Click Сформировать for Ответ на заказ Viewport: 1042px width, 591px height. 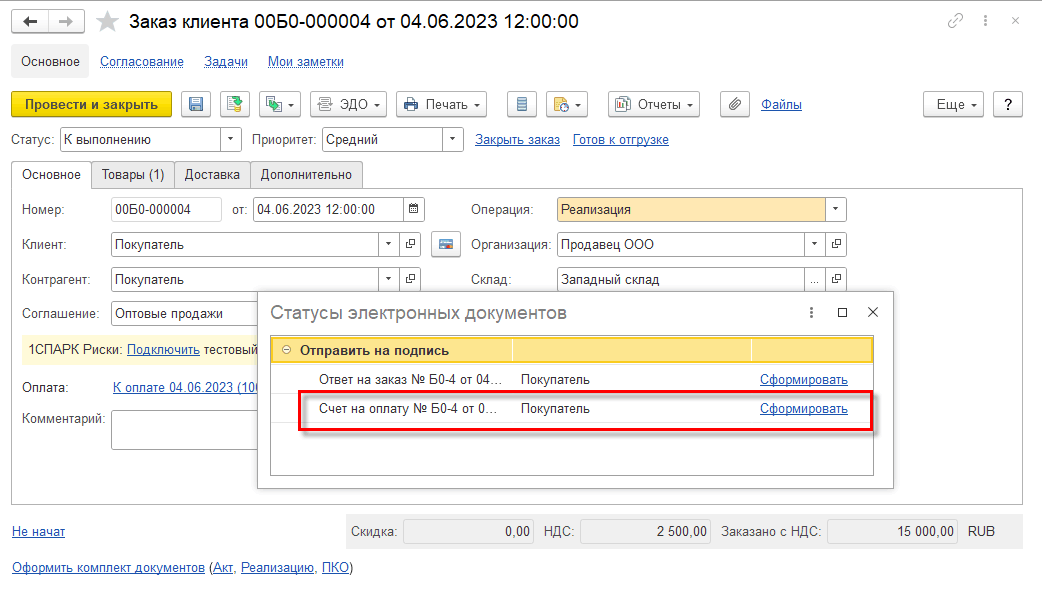click(x=803, y=380)
